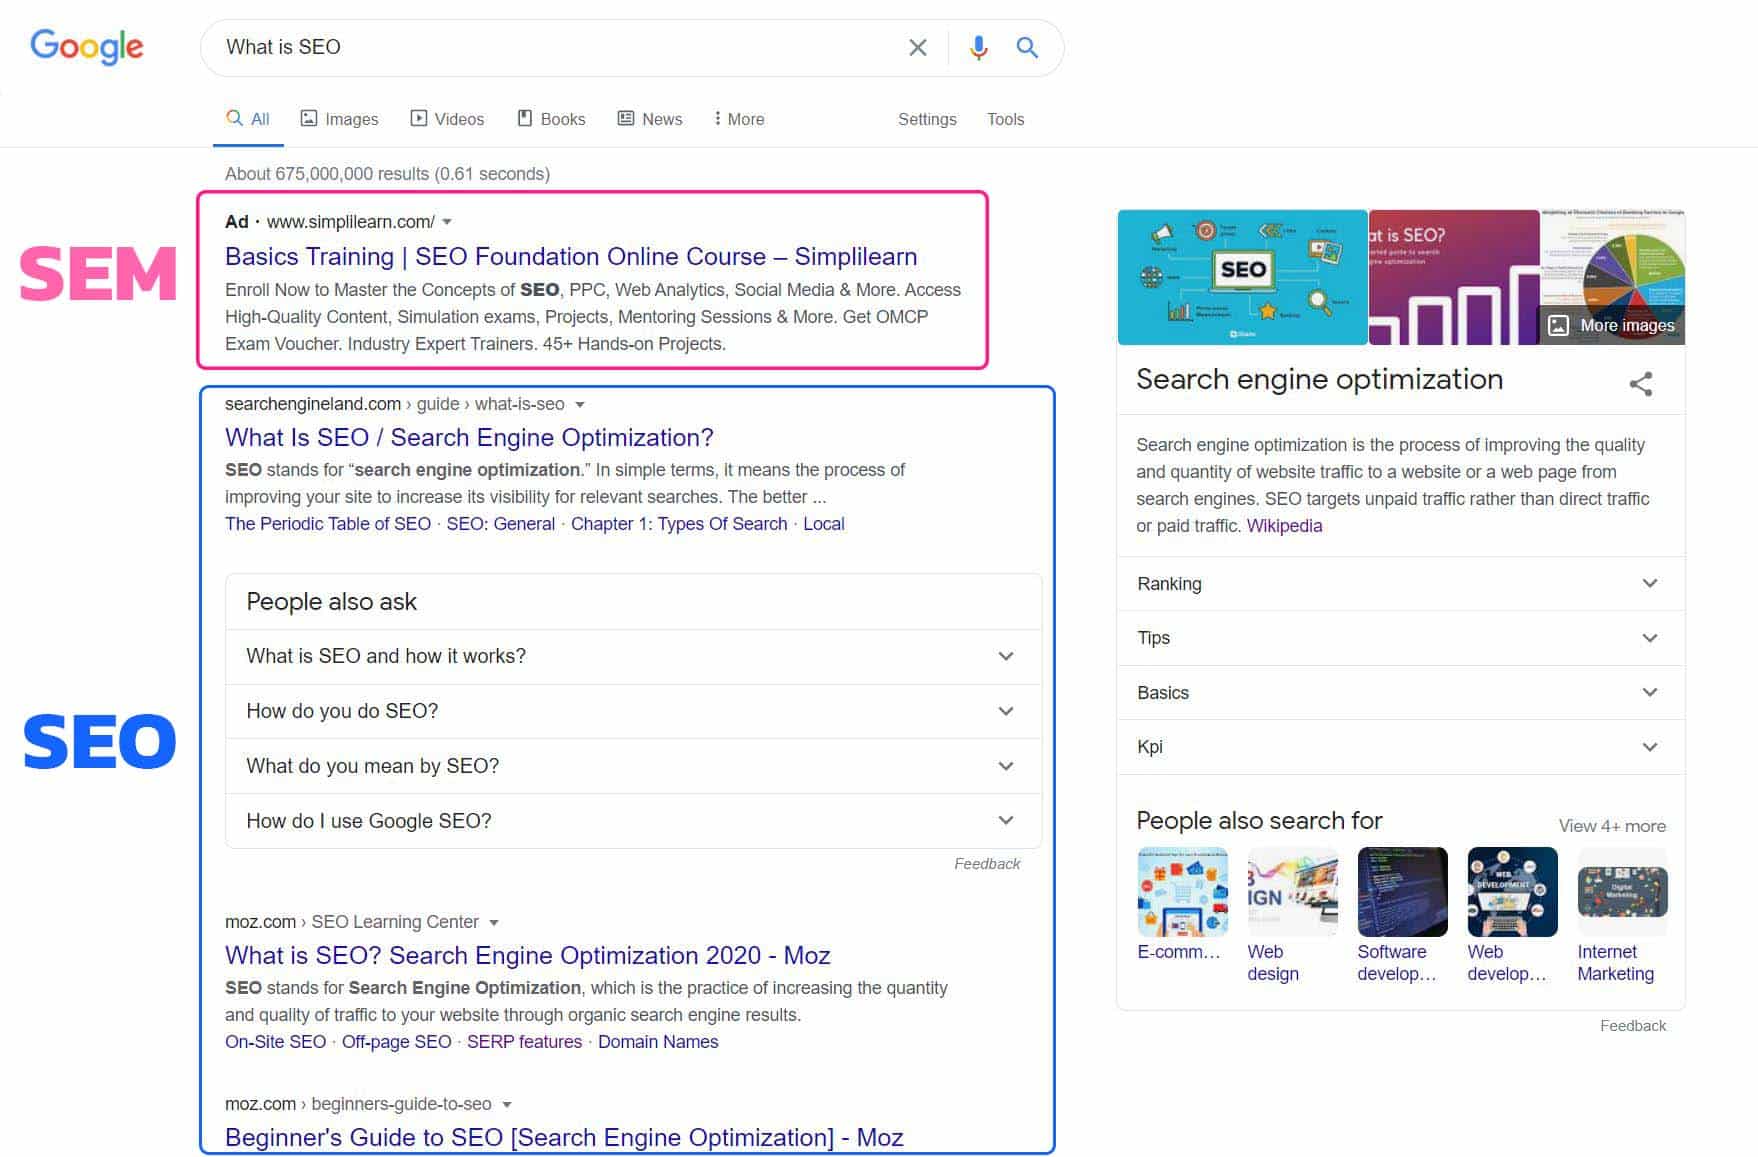Expand What is SEO and how it works?
The image size is (1758, 1157).
[x=633, y=656]
